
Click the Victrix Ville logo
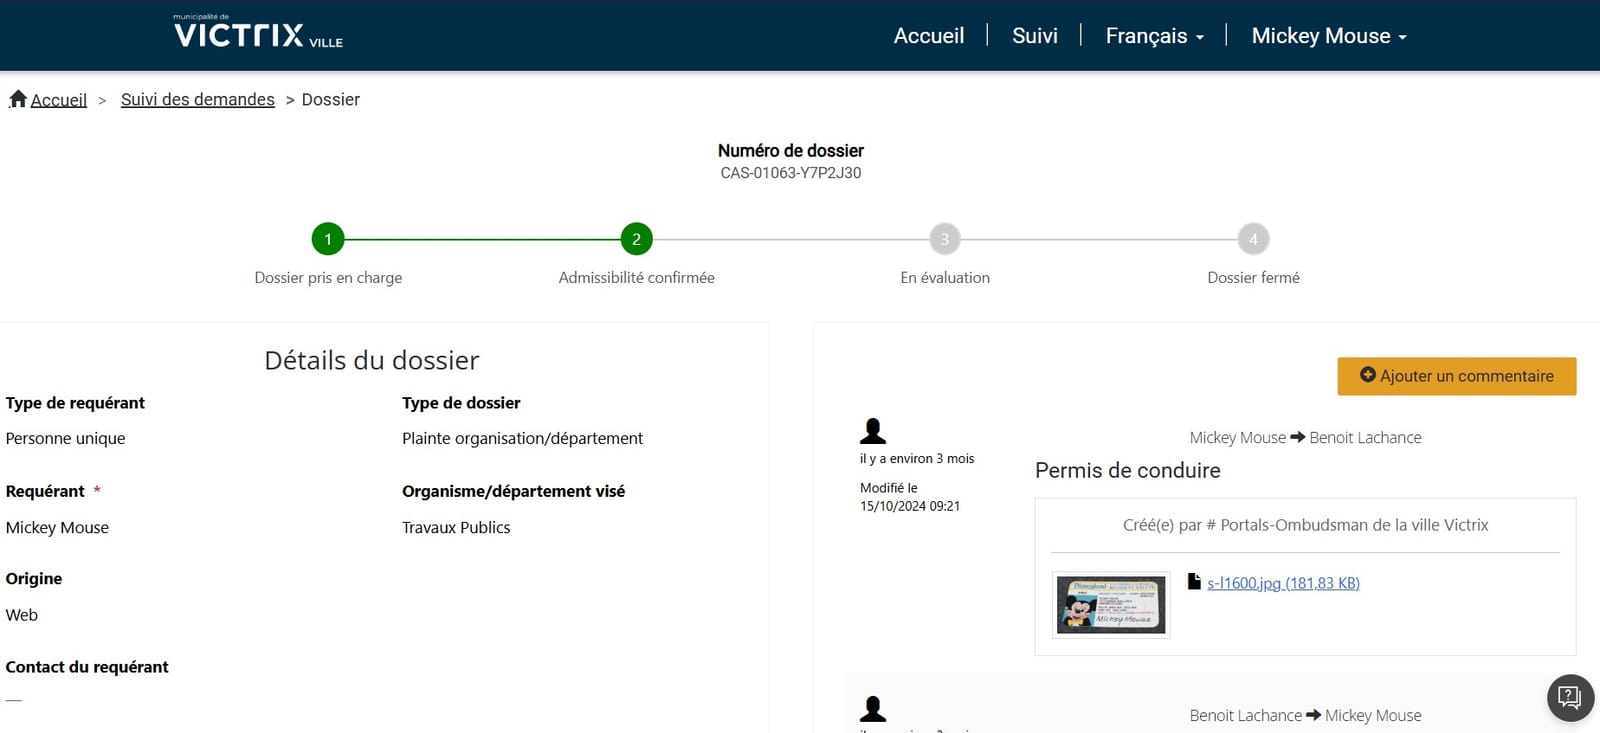point(258,33)
